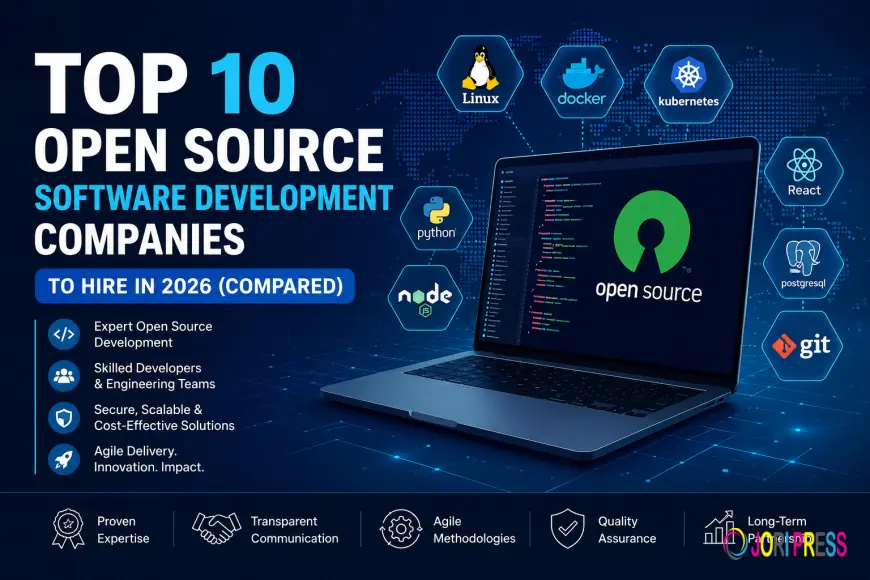Select the team icon beside Skilled Developers
This screenshot has width=870, height=580.
[x=64, y=376]
